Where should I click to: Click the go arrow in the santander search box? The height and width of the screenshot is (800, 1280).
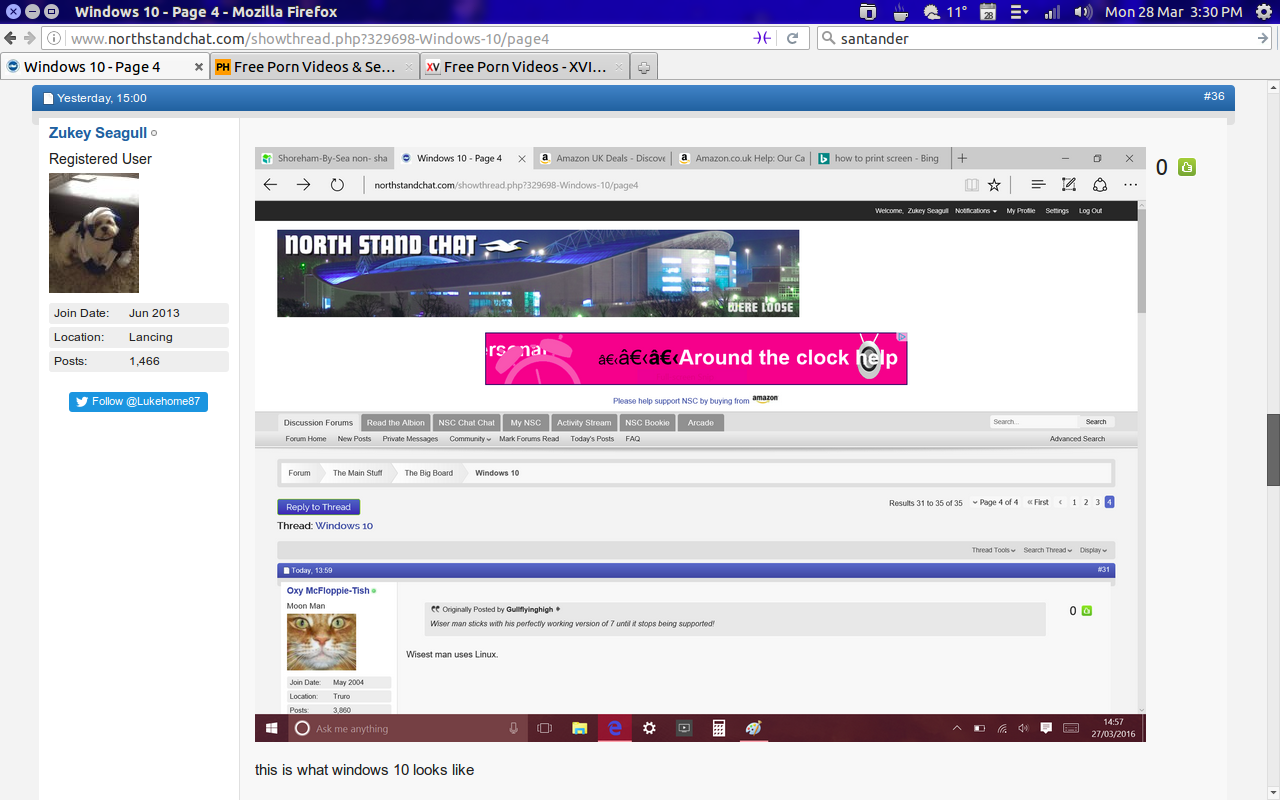point(1263,38)
